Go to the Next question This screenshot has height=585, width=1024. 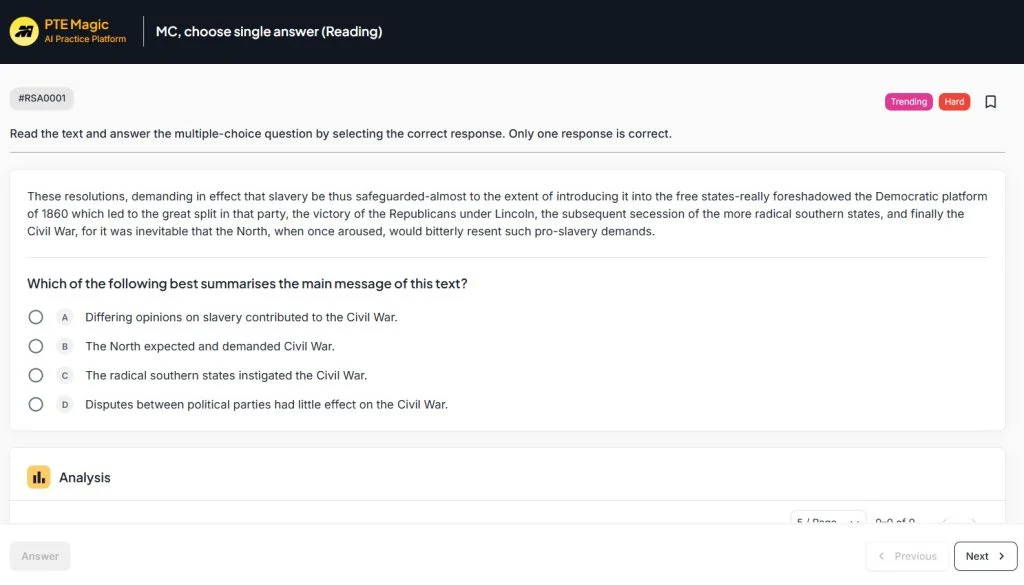pos(985,556)
